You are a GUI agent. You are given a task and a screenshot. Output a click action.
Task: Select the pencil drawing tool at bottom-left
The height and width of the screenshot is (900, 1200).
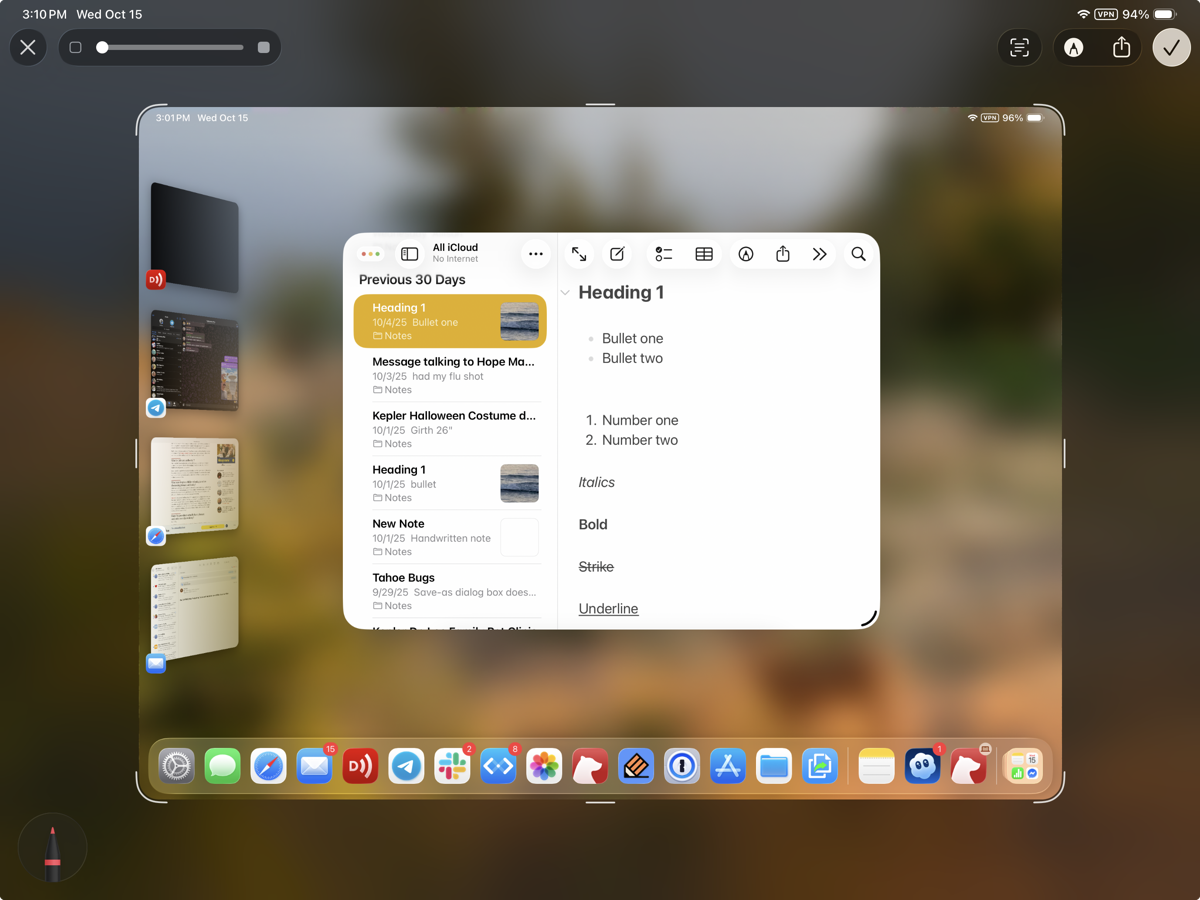click(52, 848)
